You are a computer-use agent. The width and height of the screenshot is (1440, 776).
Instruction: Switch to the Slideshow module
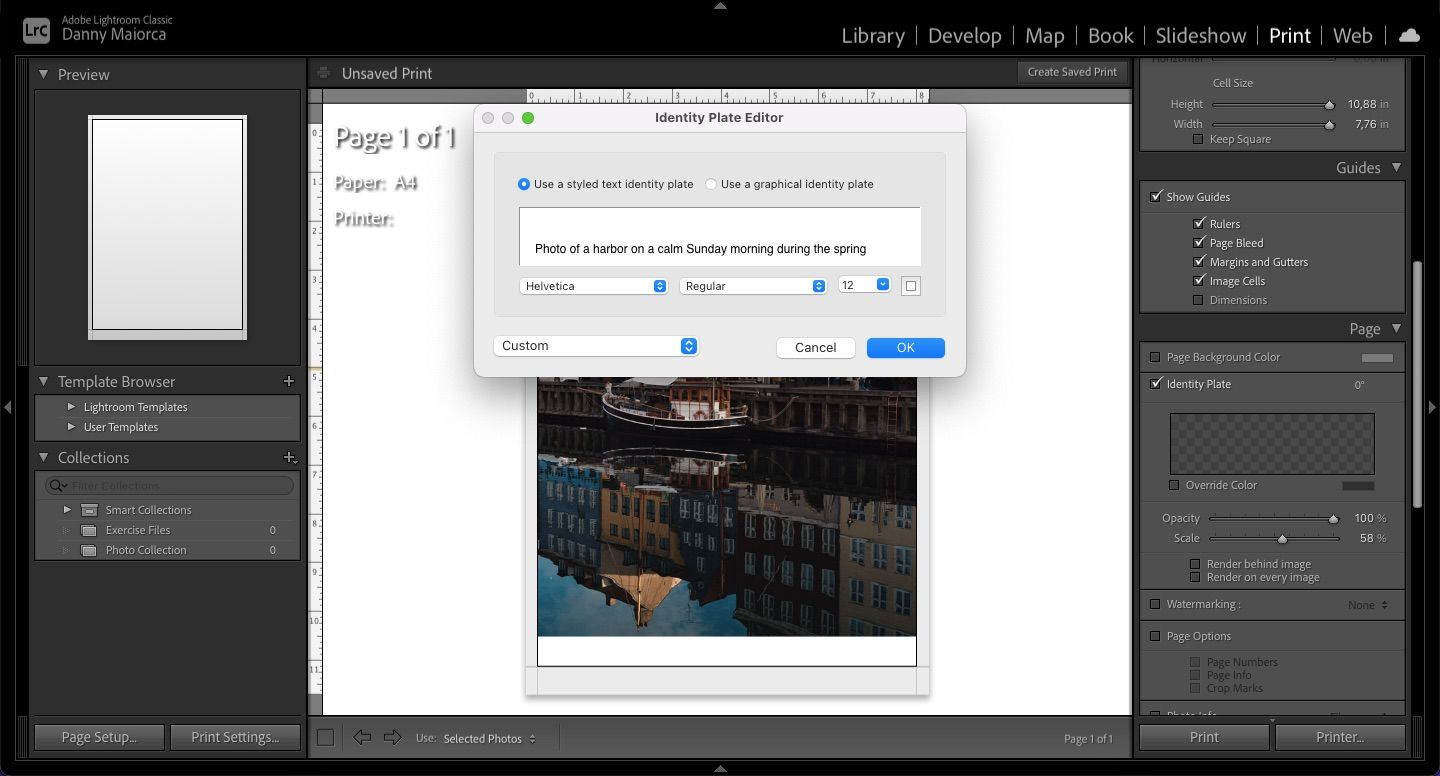click(x=1201, y=36)
